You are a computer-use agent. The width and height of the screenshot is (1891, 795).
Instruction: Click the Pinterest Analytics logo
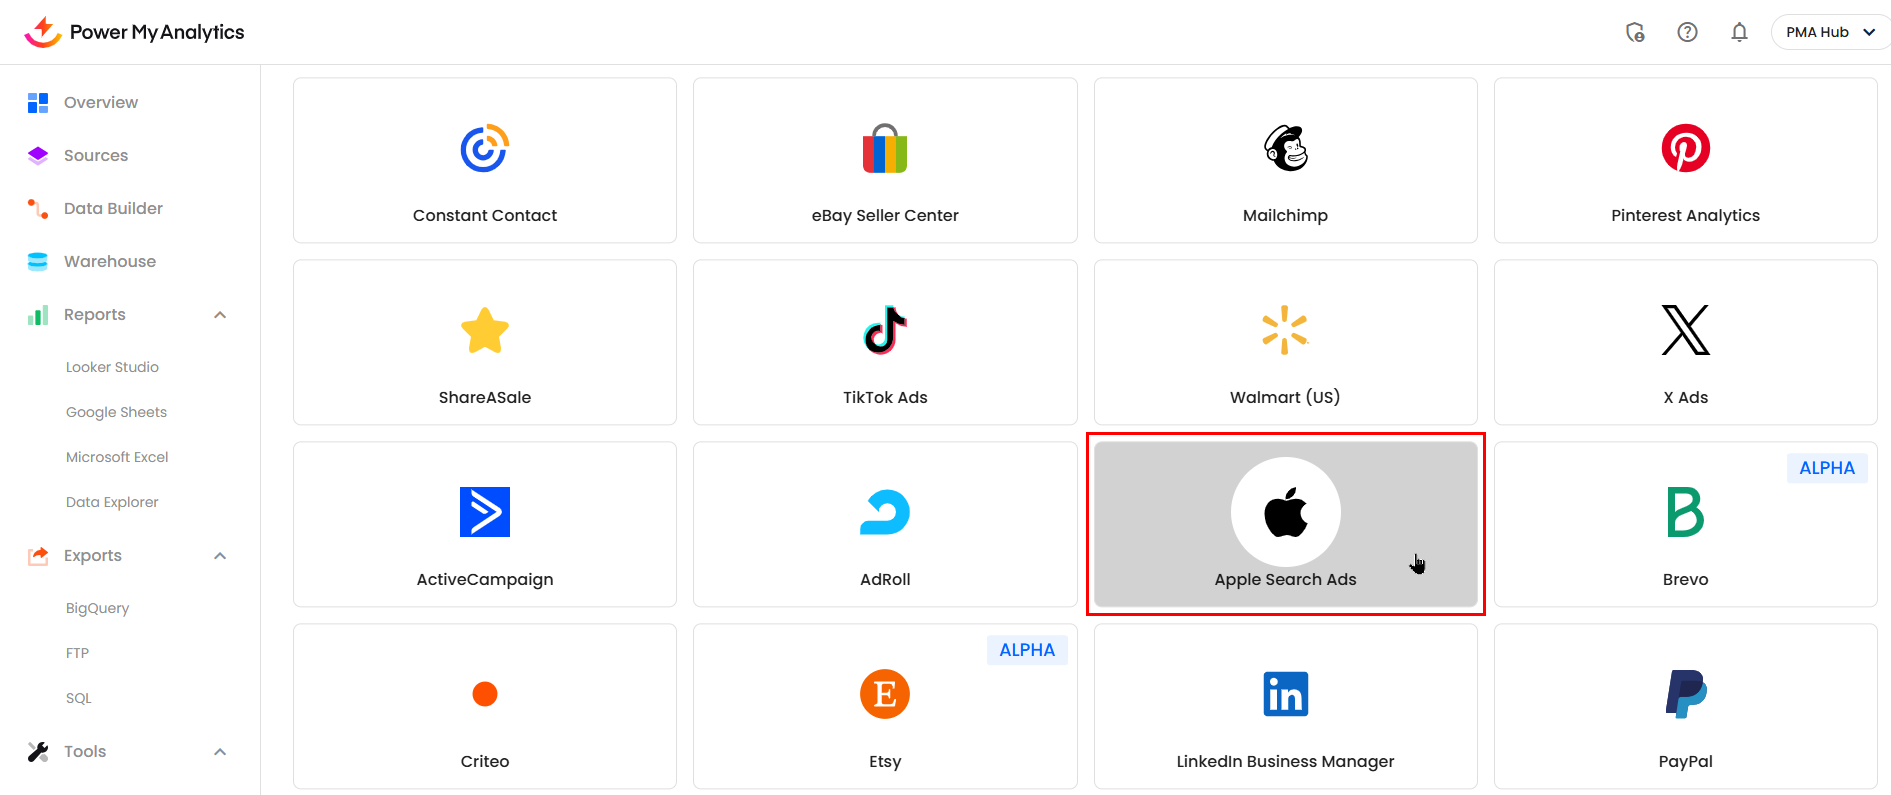(x=1685, y=148)
